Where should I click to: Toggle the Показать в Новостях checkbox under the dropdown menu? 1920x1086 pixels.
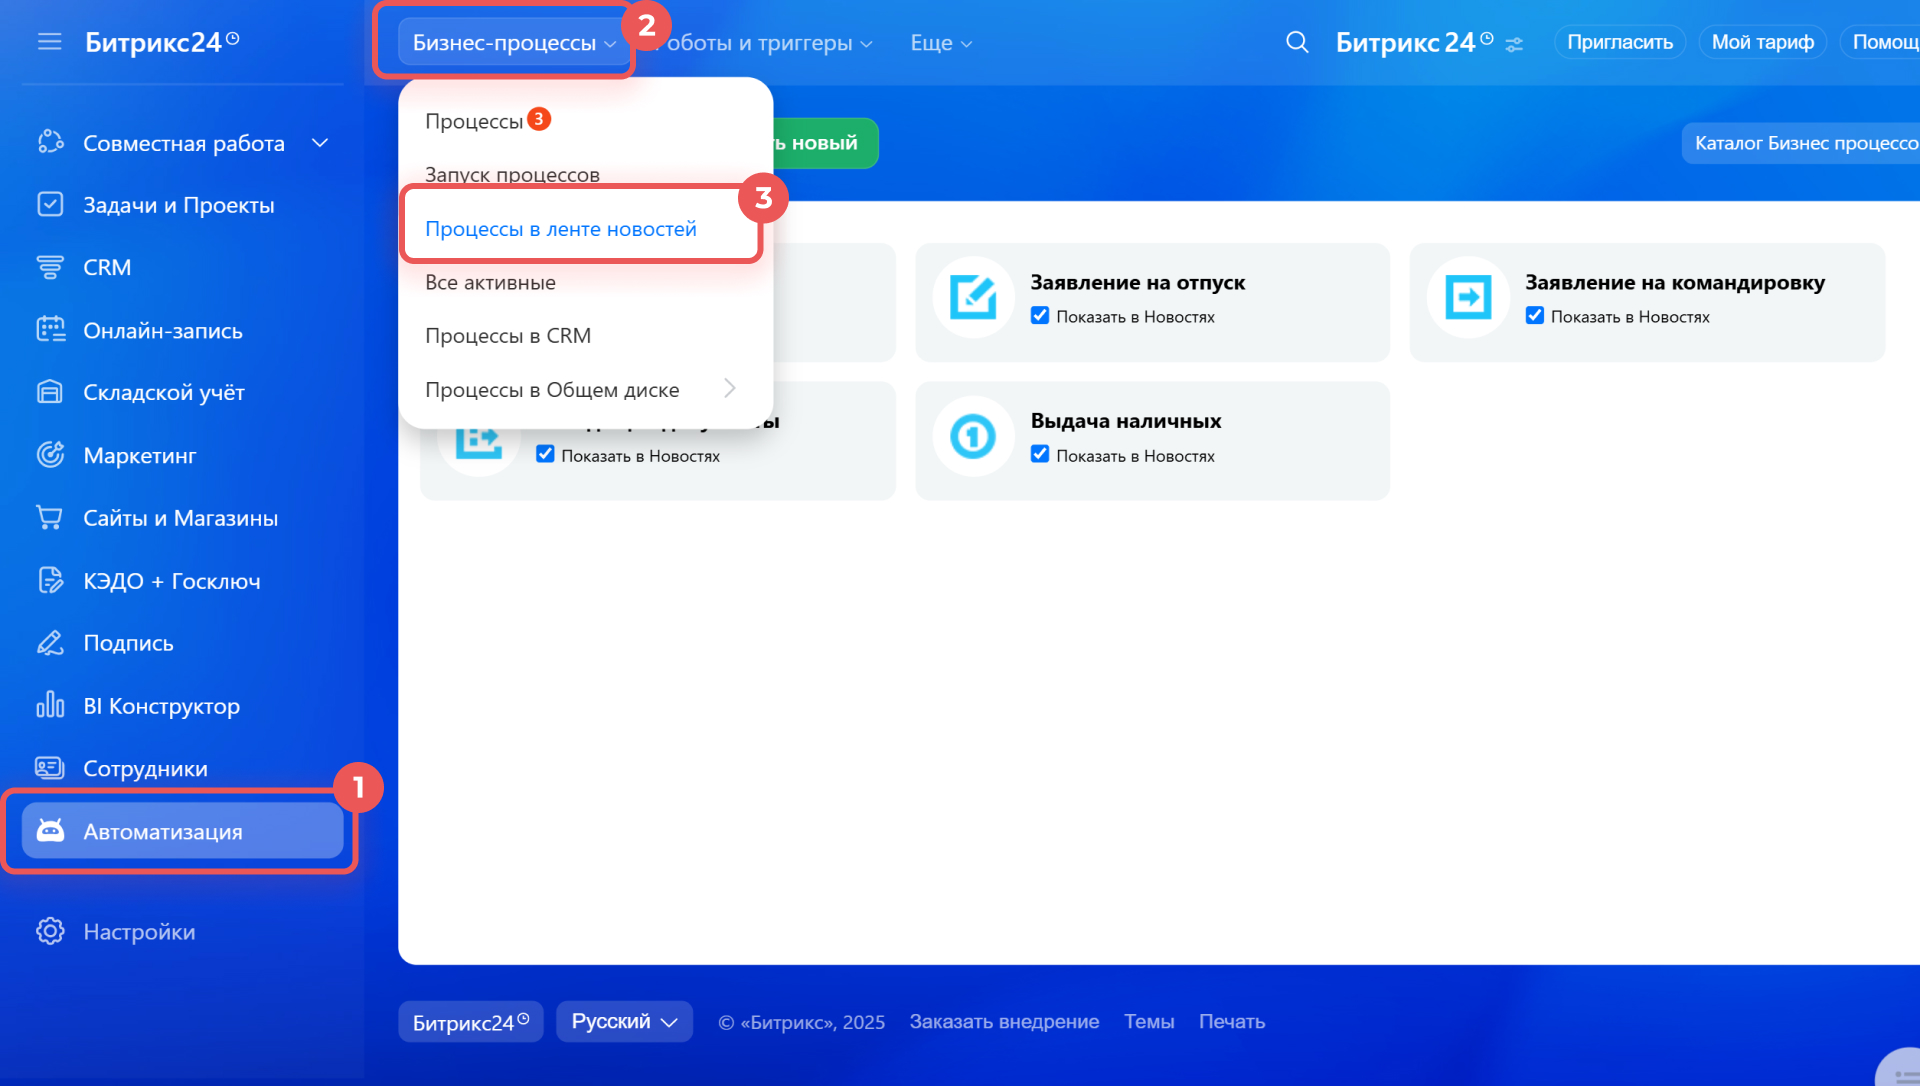(545, 454)
